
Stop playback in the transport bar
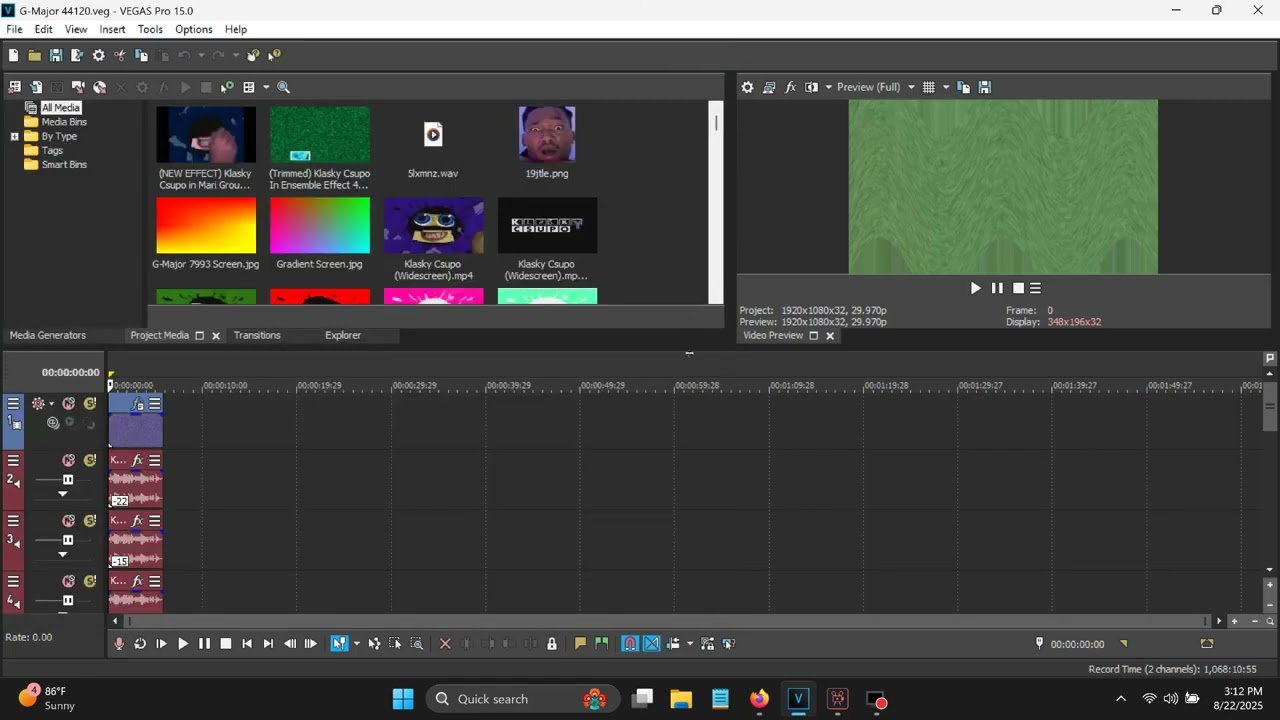coord(226,644)
